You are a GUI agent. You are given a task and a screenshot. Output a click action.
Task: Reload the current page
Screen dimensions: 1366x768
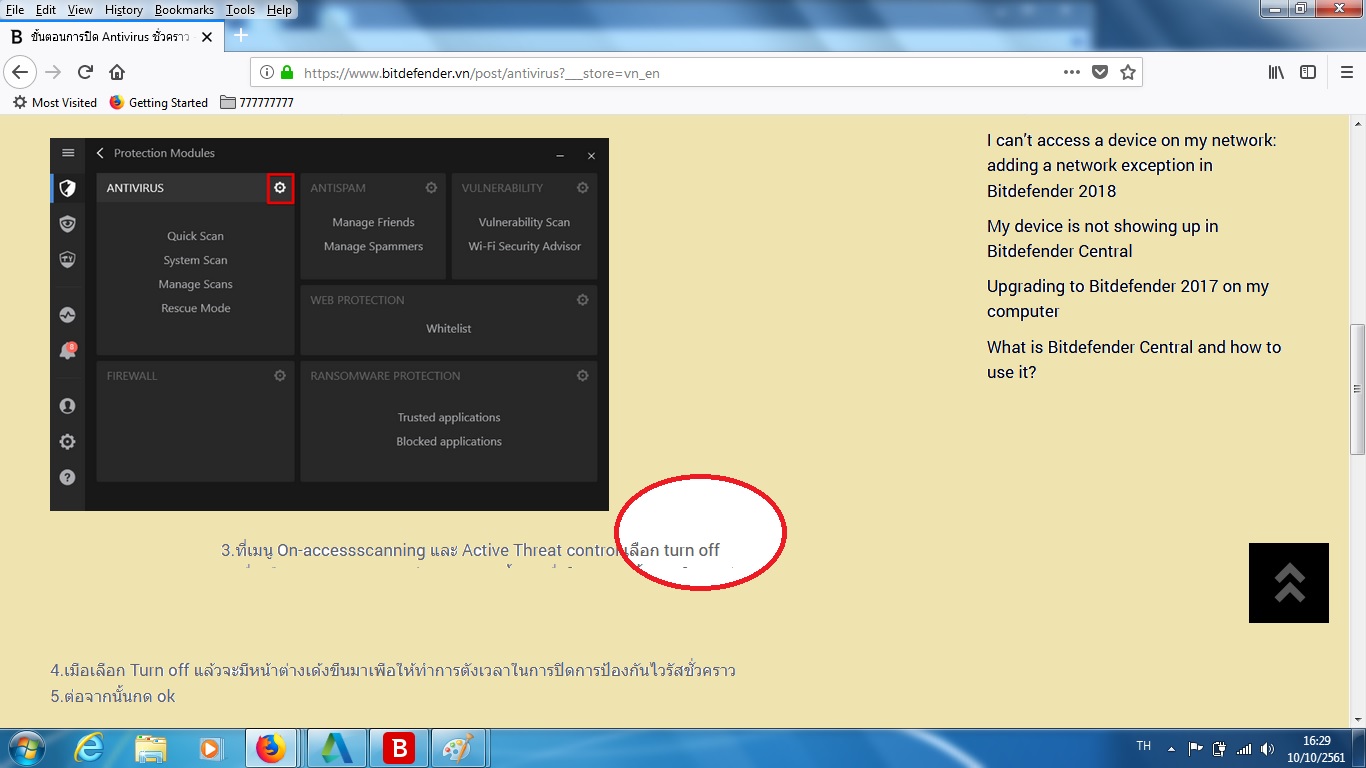coord(86,72)
